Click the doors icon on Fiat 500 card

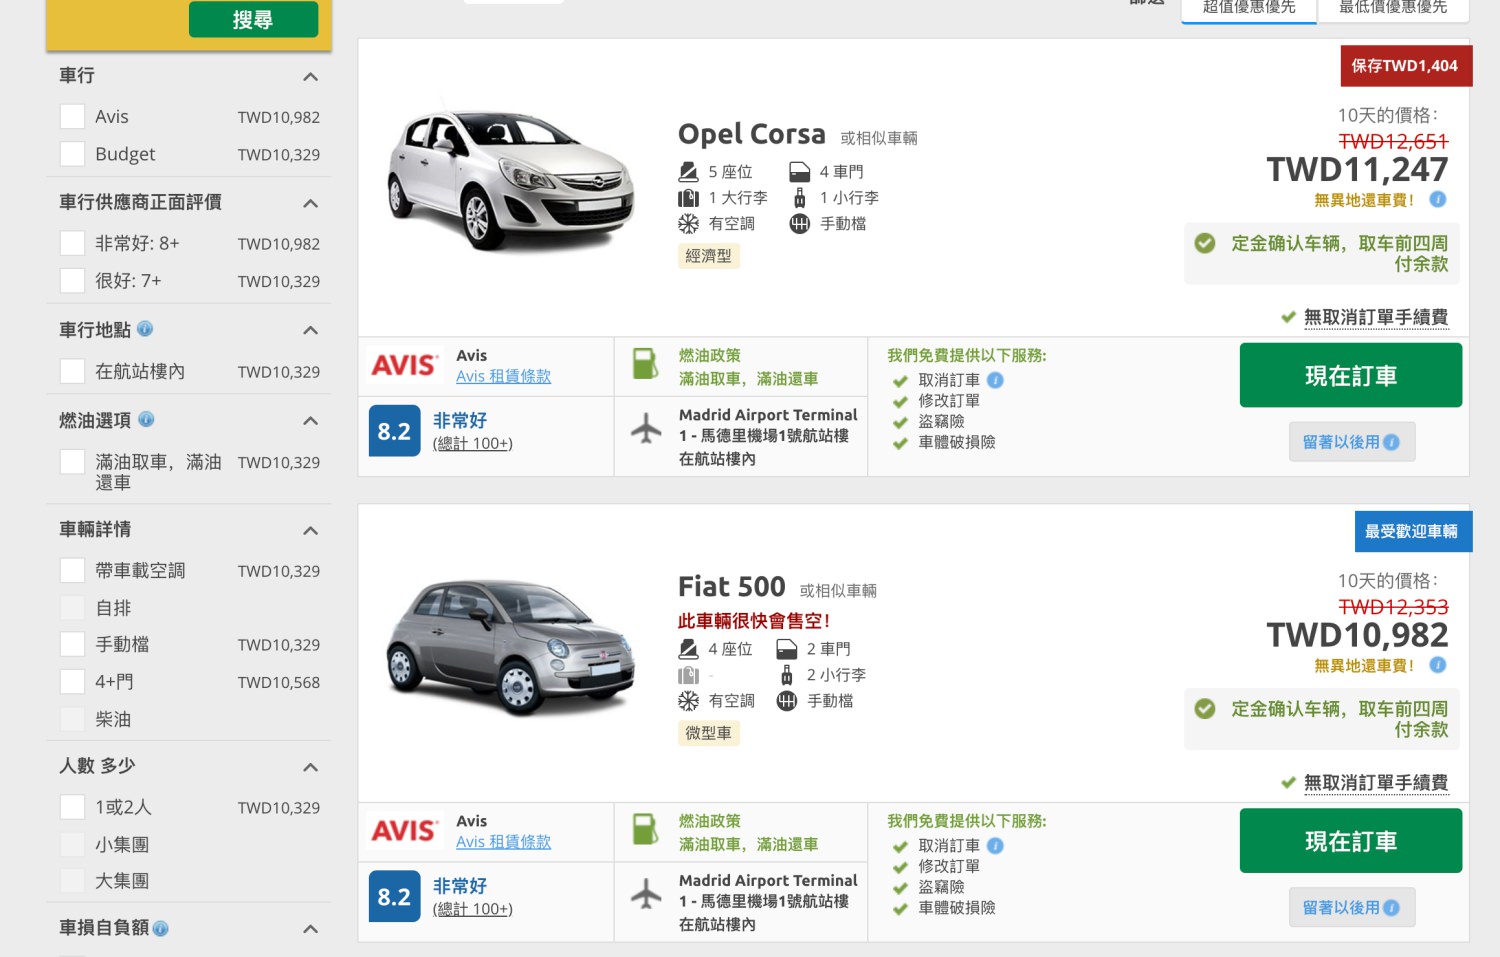point(787,649)
